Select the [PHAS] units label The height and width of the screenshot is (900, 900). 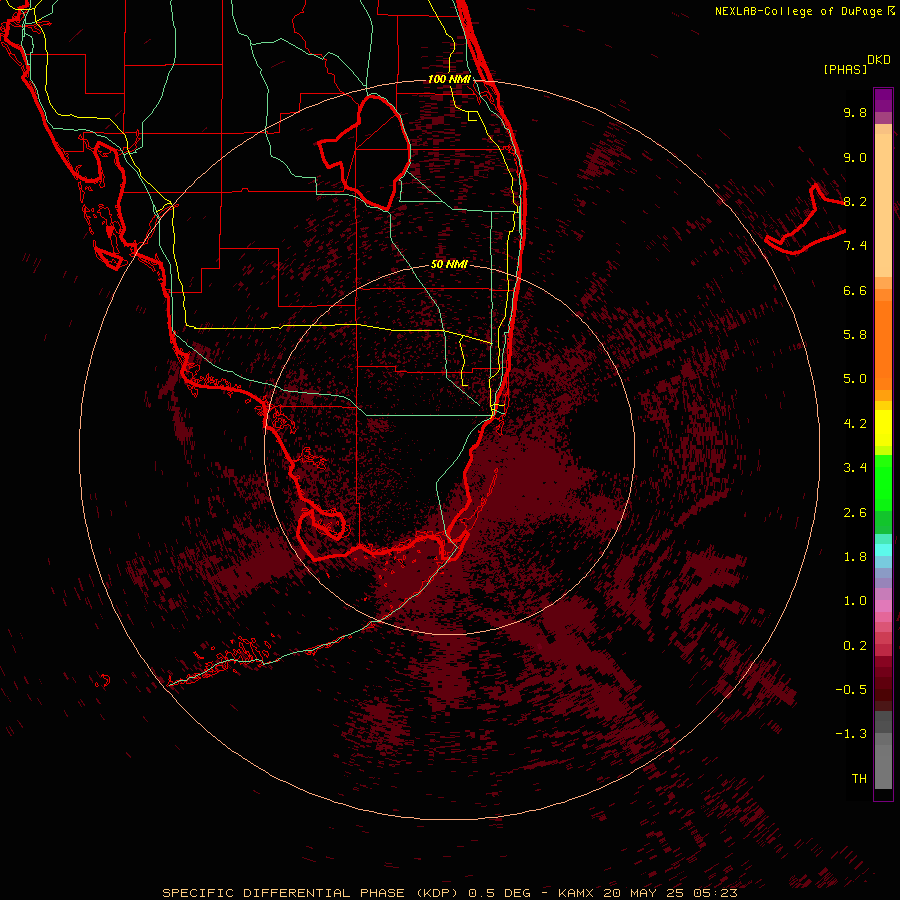[844, 69]
